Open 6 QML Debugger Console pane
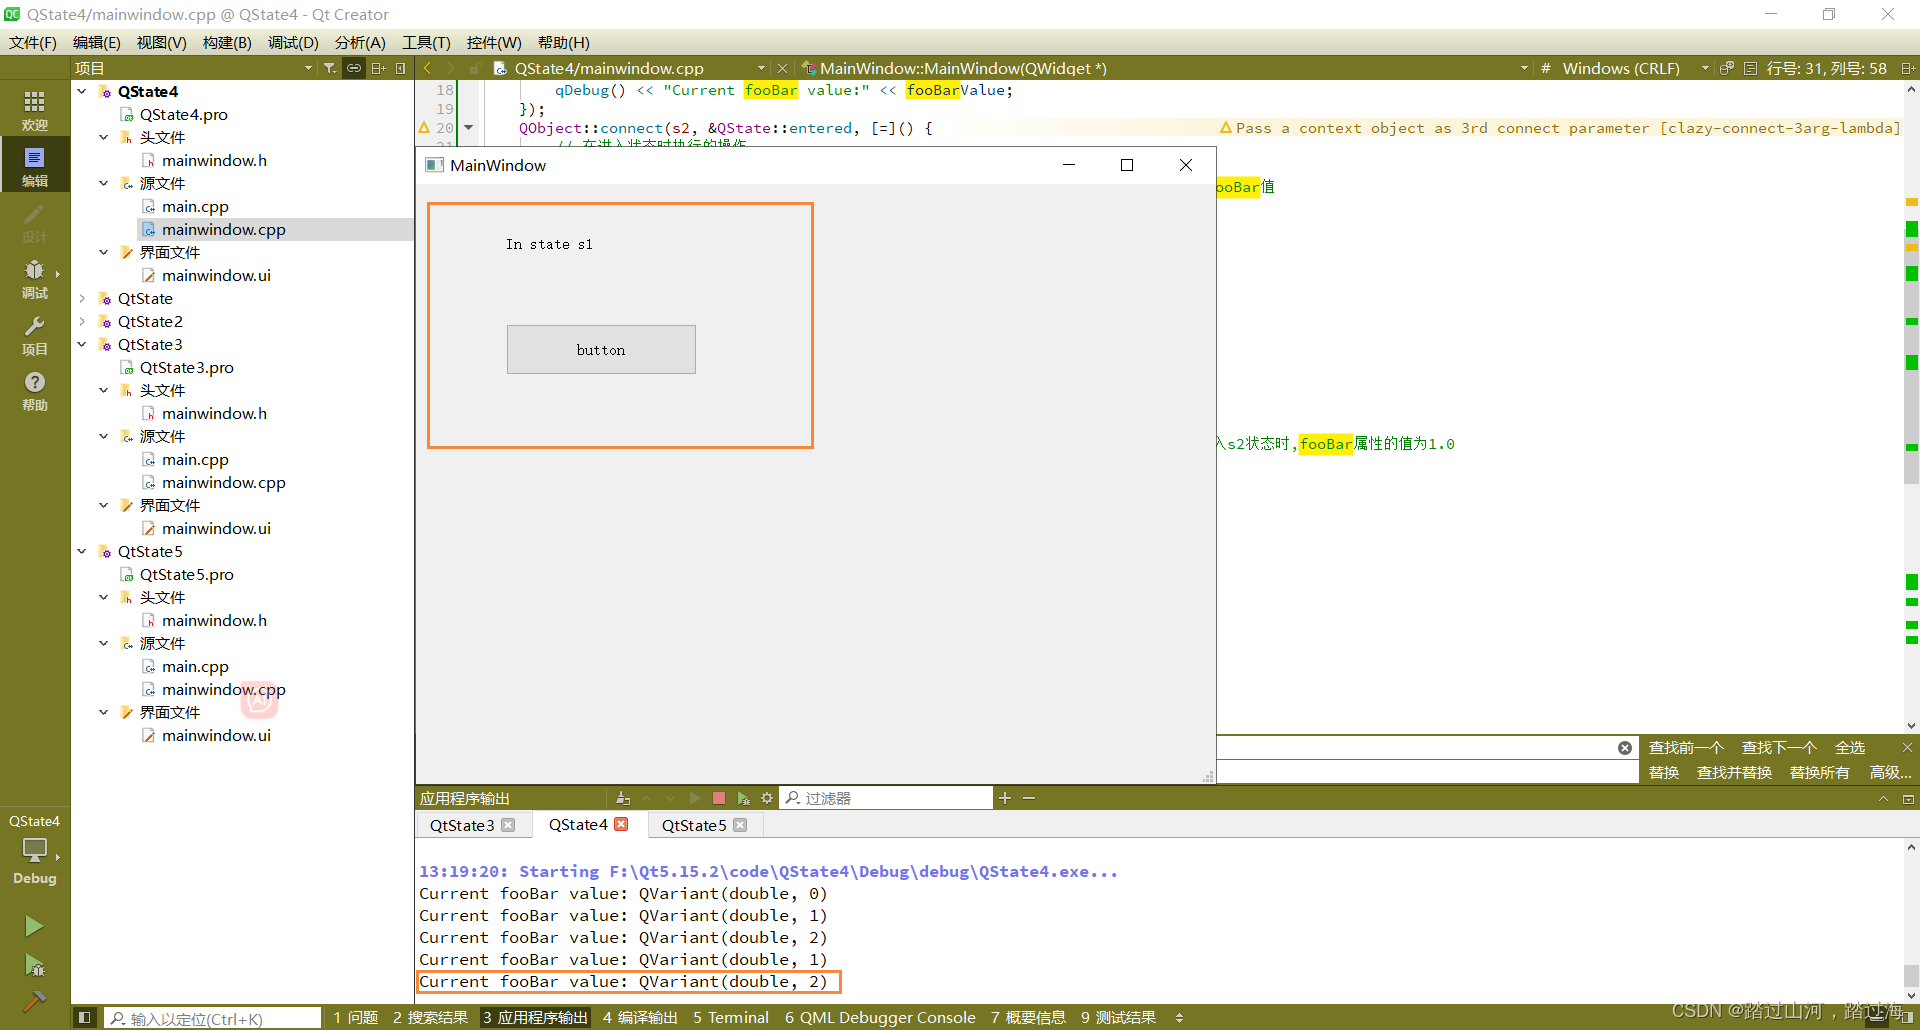 880,1018
